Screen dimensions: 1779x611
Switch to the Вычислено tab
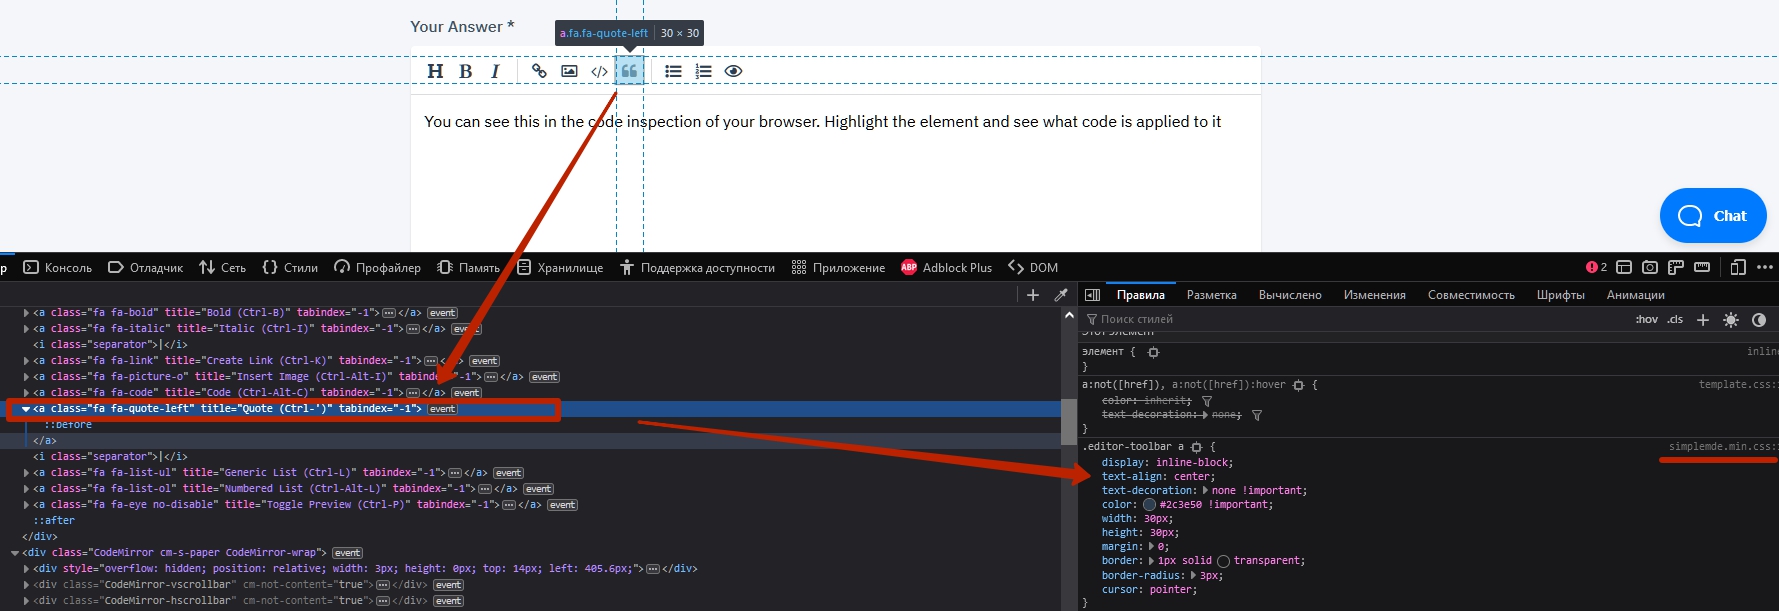[1289, 295]
